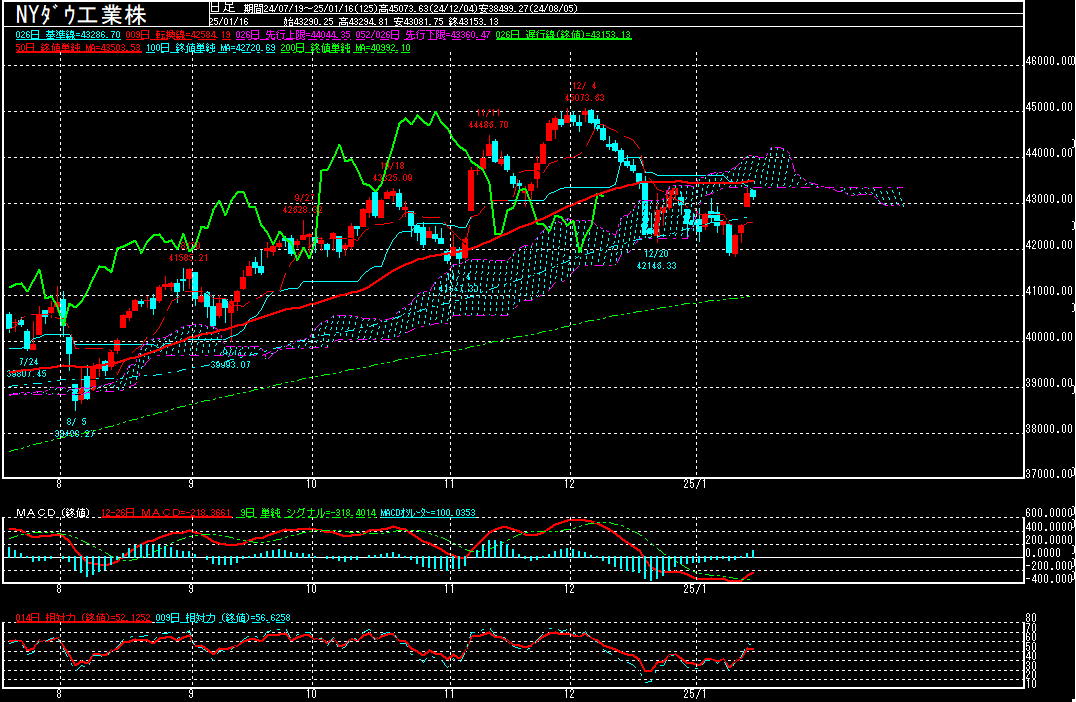The image size is (1076, 702).
Task: Select the closing price 終43153.13 in the header
Action: pyautogui.click(x=473, y=21)
